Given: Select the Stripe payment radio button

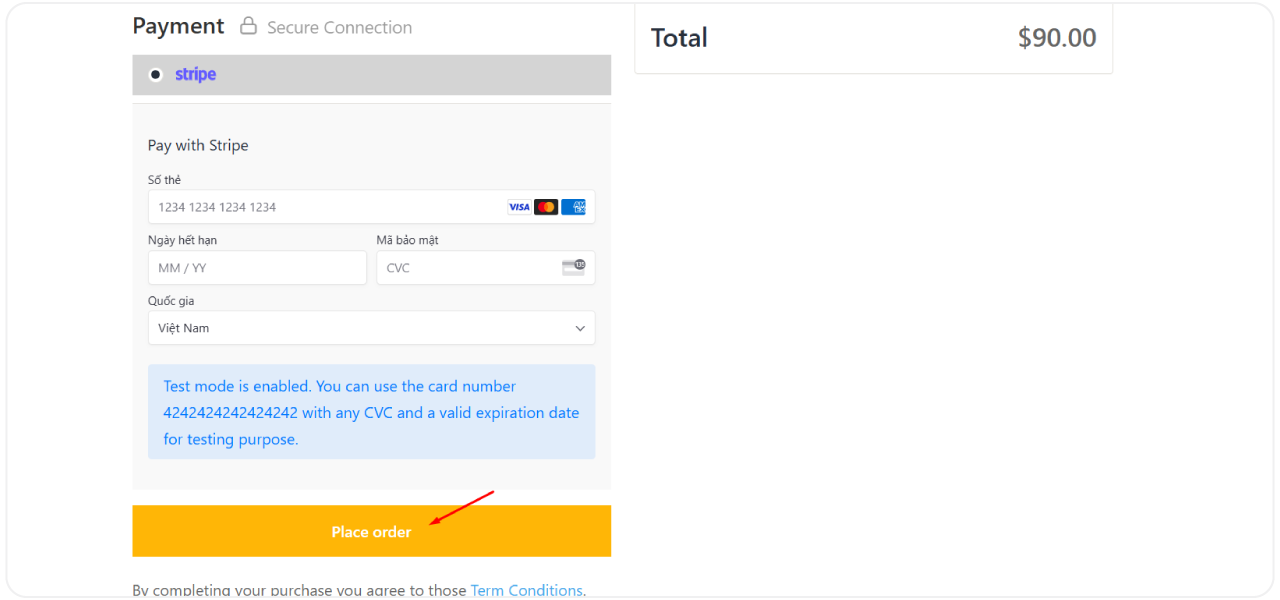Looking at the screenshot, I should 155,74.
